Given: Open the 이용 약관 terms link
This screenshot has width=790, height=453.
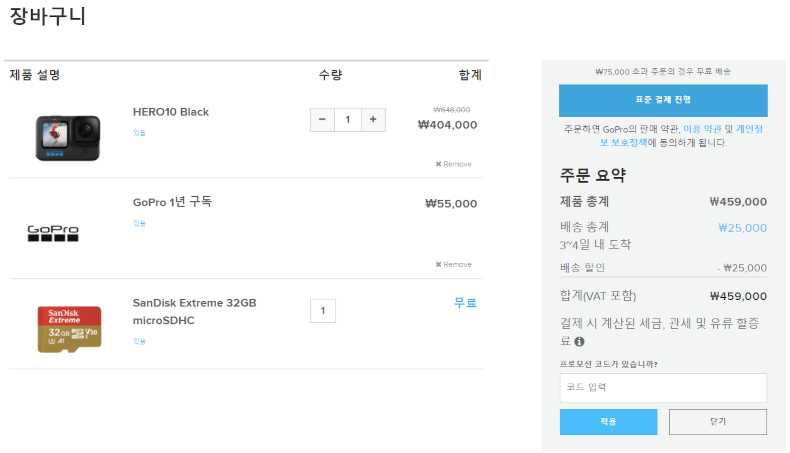Looking at the screenshot, I should tap(702, 129).
